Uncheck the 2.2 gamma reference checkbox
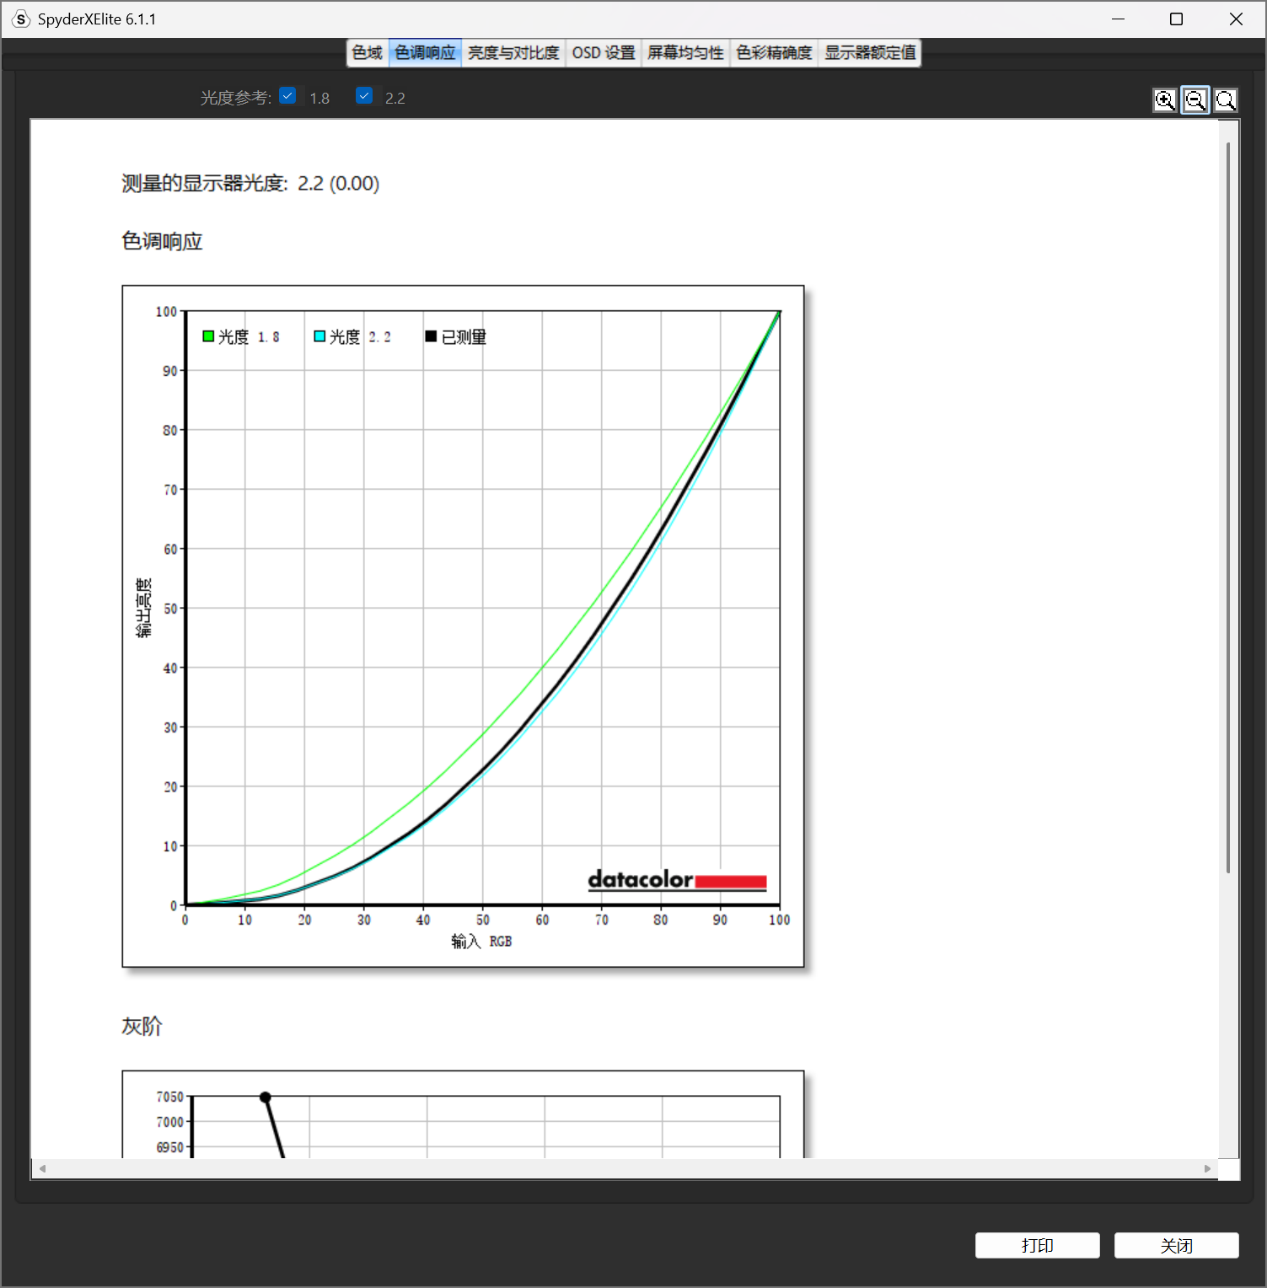The width and height of the screenshot is (1267, 1288). tap(364, 96)
